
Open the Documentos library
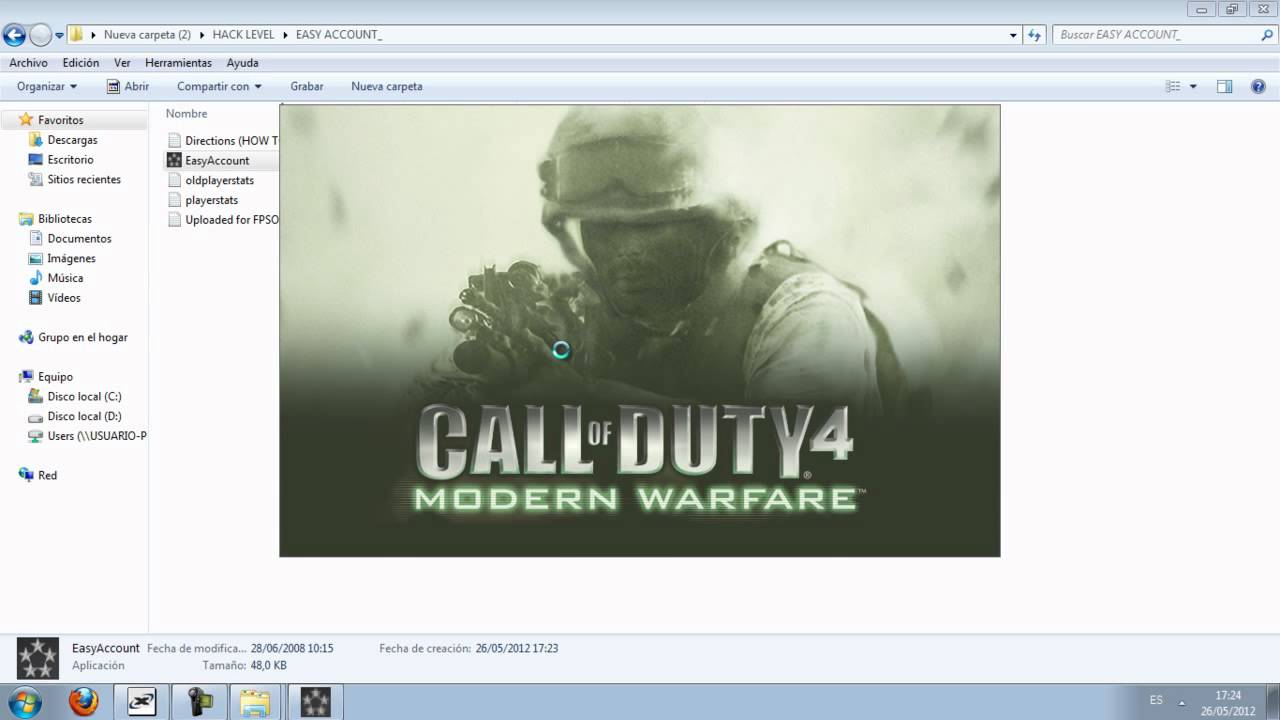[x=79, y=239]
